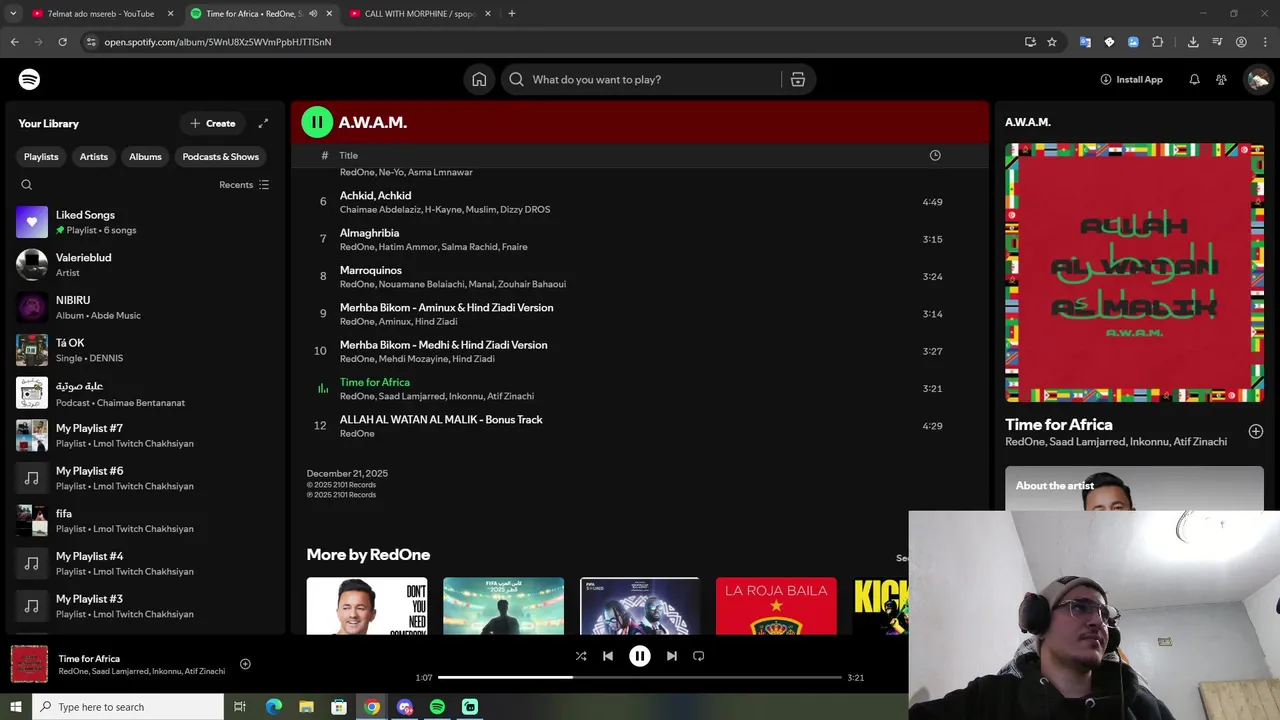Open My Playlist #7

click(x=144, y=435)
